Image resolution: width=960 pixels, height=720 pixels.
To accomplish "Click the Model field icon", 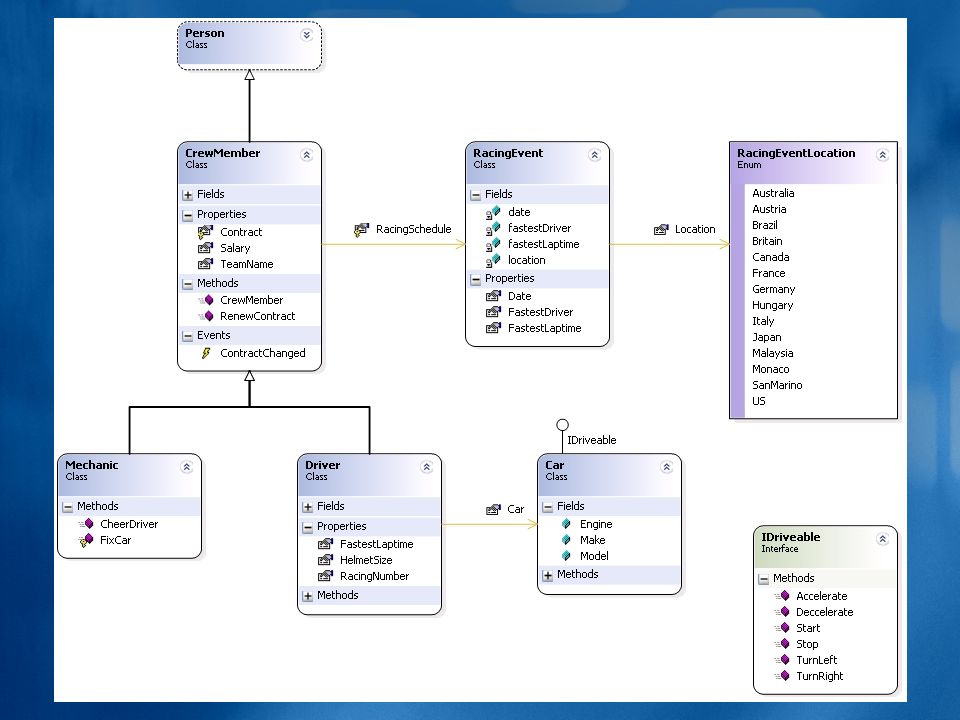I will click(x=566, y=556).
